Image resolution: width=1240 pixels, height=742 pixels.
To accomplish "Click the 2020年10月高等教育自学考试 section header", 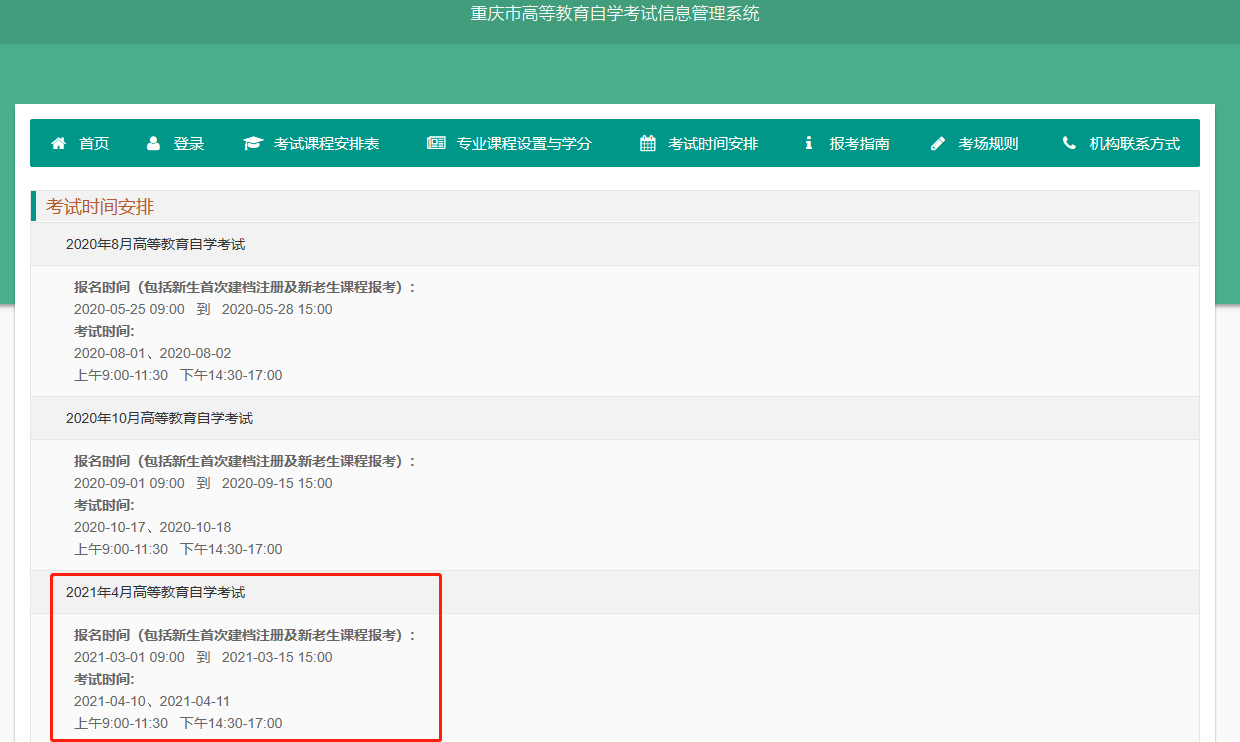I will point(159,418).
